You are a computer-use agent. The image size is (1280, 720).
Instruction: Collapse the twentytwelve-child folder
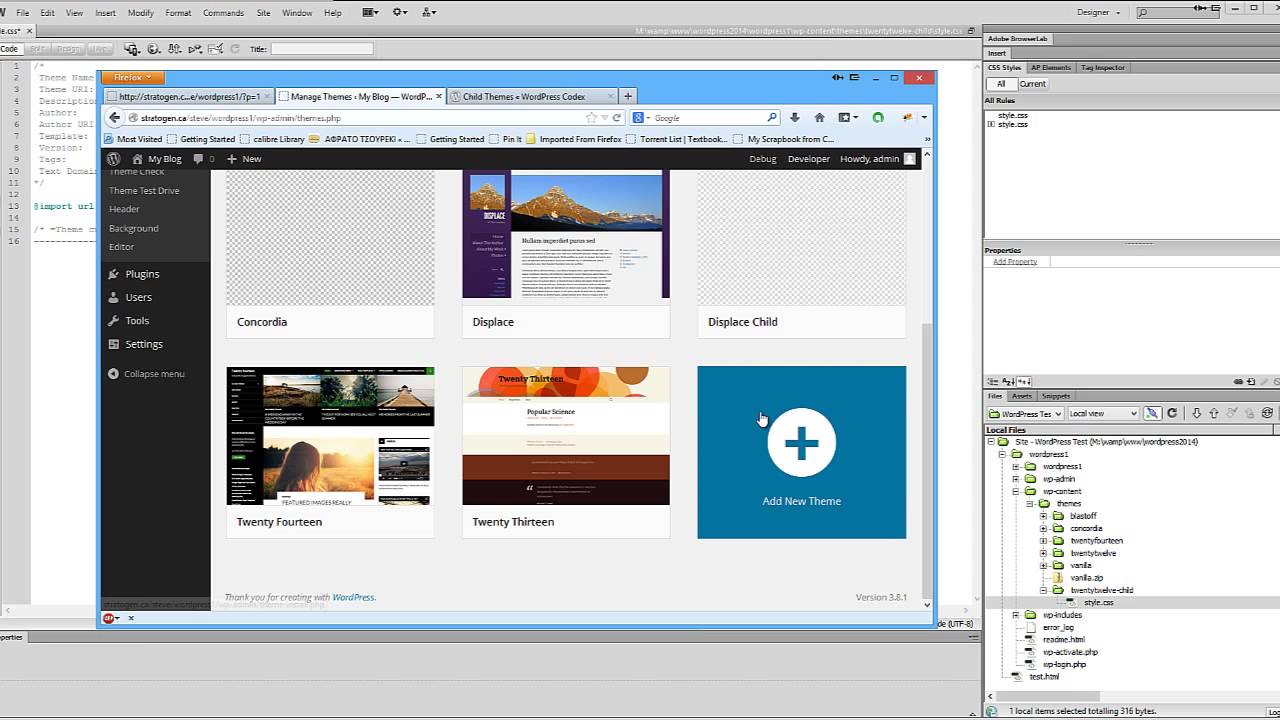[1043, 590]
